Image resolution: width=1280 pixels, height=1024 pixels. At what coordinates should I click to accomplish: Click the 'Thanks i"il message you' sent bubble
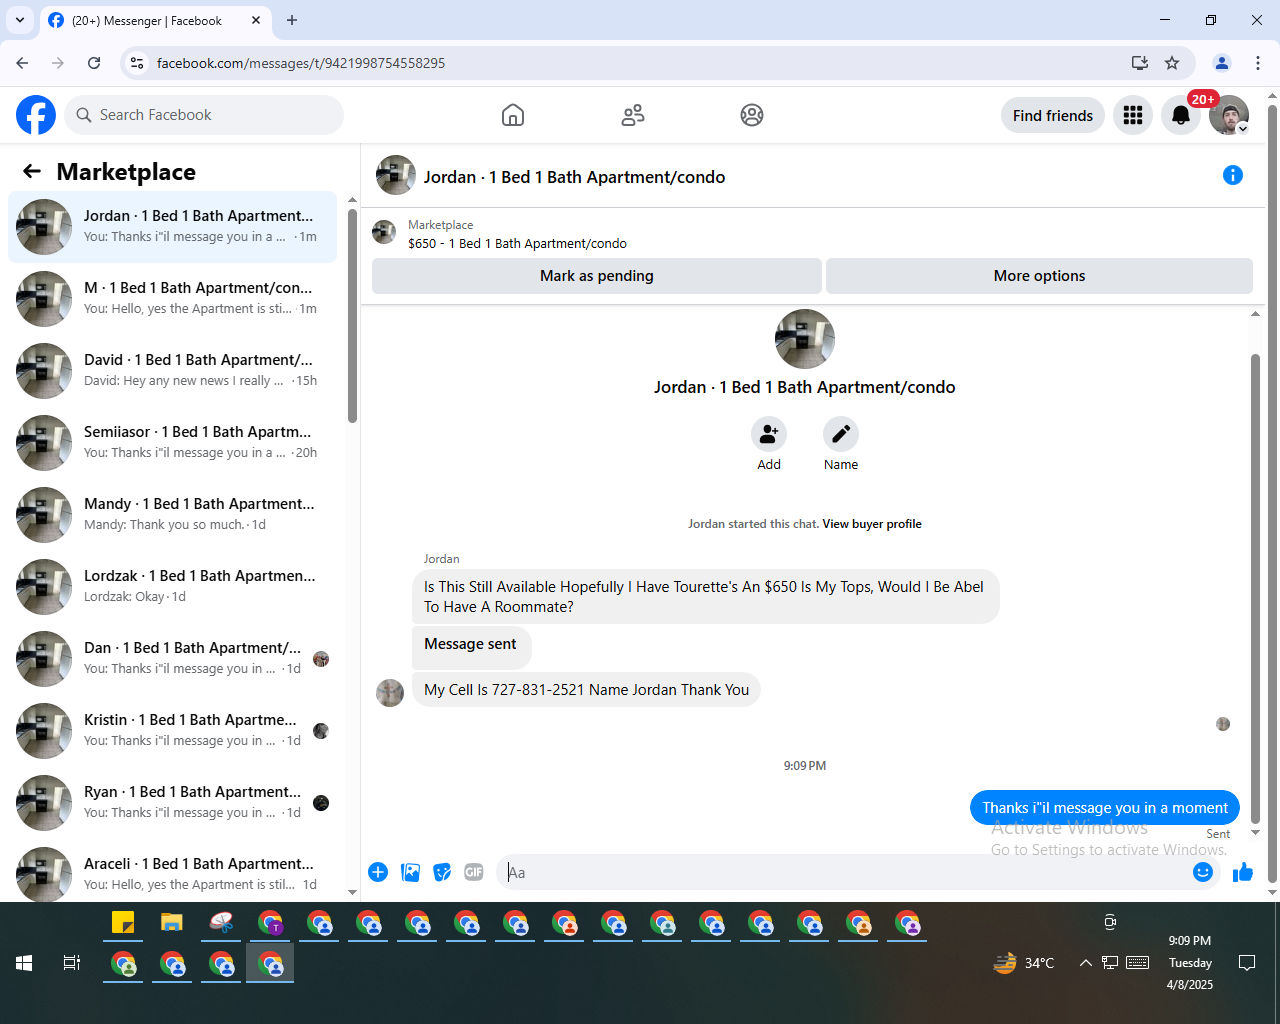coord(1105,808)
